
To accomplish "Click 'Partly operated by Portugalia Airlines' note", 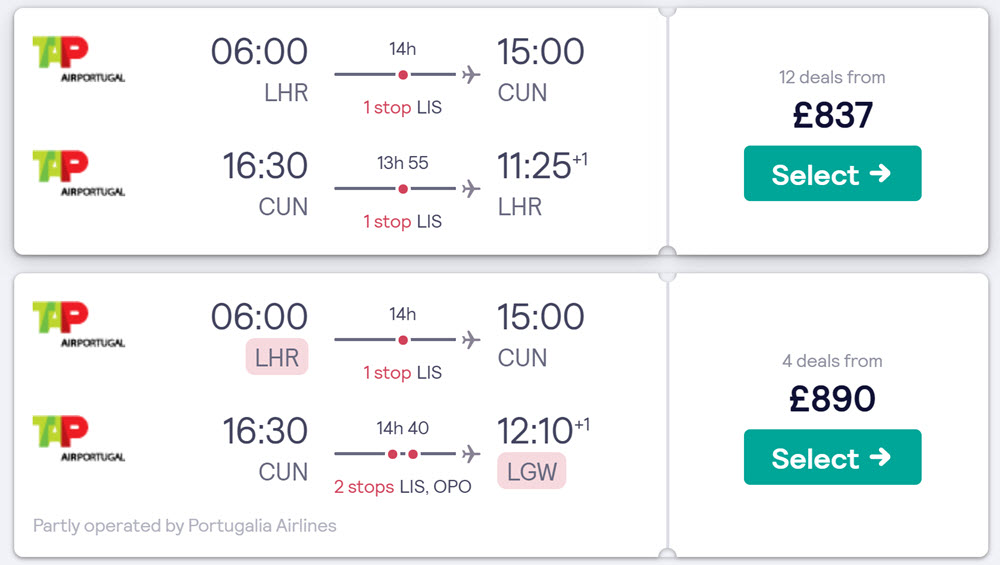I will pos(184,525).
